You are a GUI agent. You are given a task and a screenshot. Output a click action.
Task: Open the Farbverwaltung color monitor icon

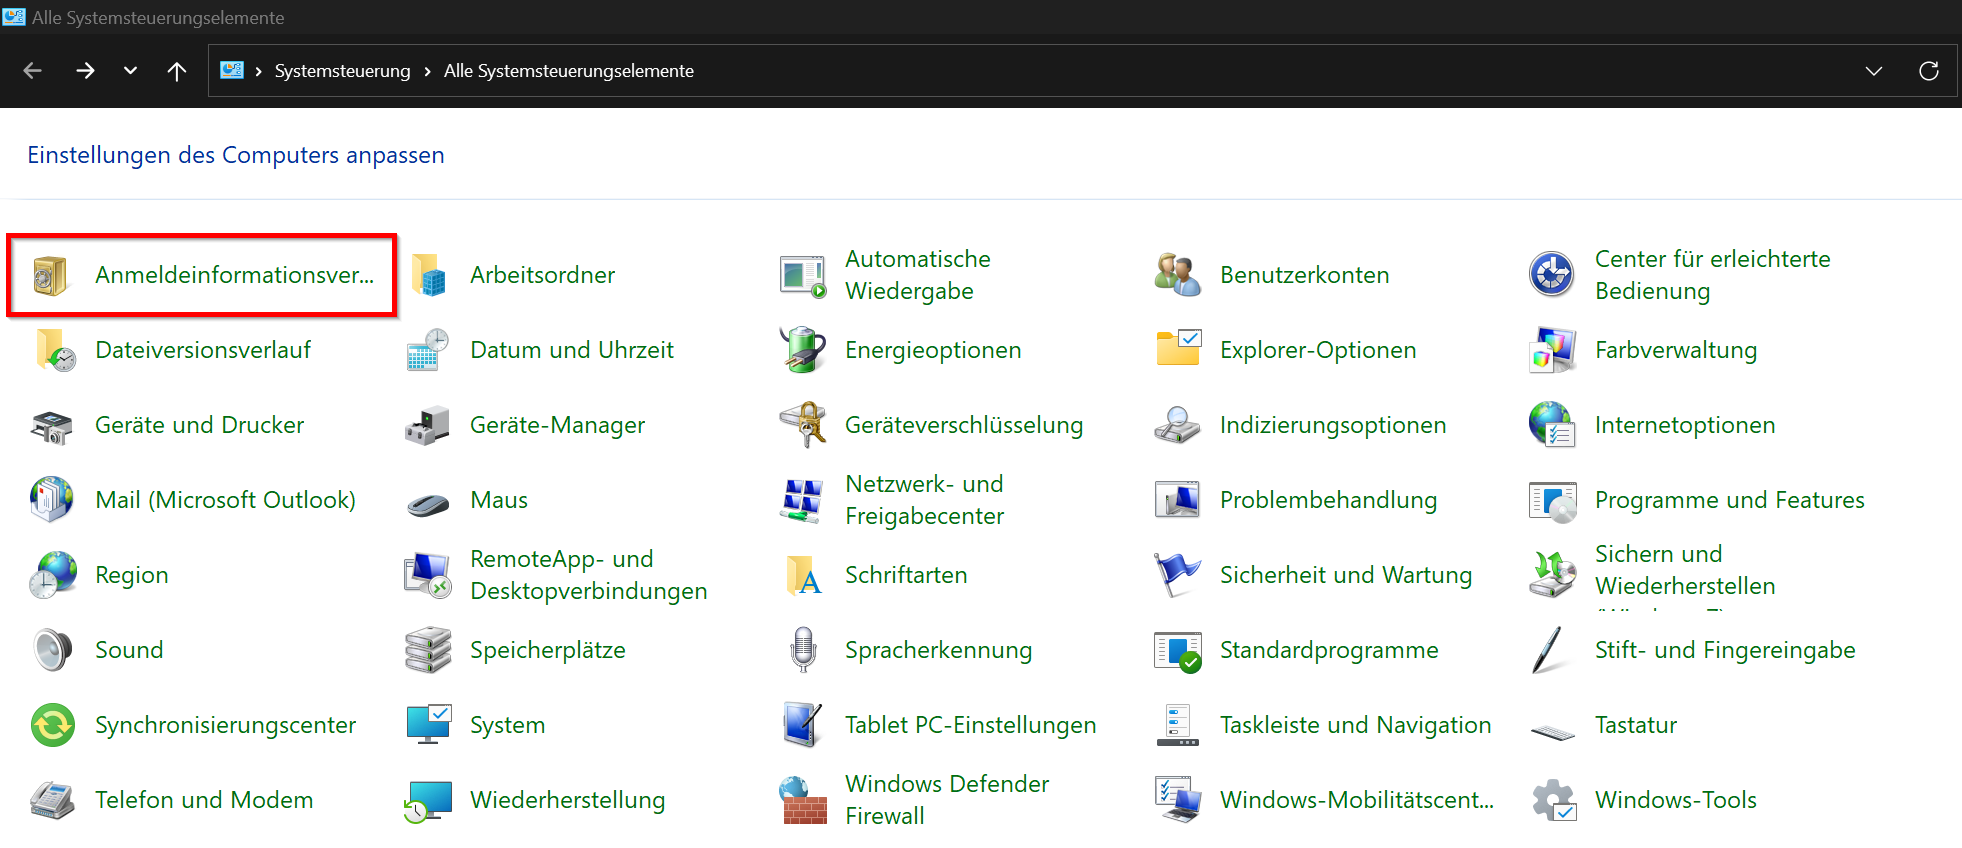point(1552,350)
